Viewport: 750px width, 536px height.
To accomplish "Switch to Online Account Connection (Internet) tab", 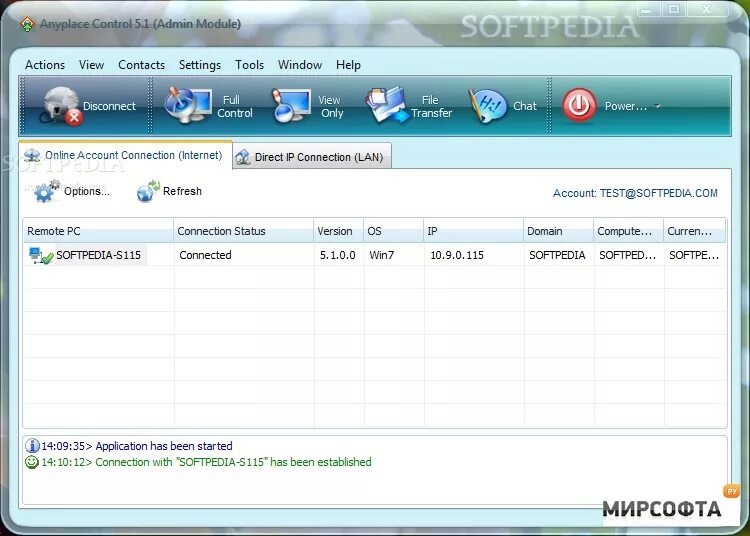I will point(125,155).
